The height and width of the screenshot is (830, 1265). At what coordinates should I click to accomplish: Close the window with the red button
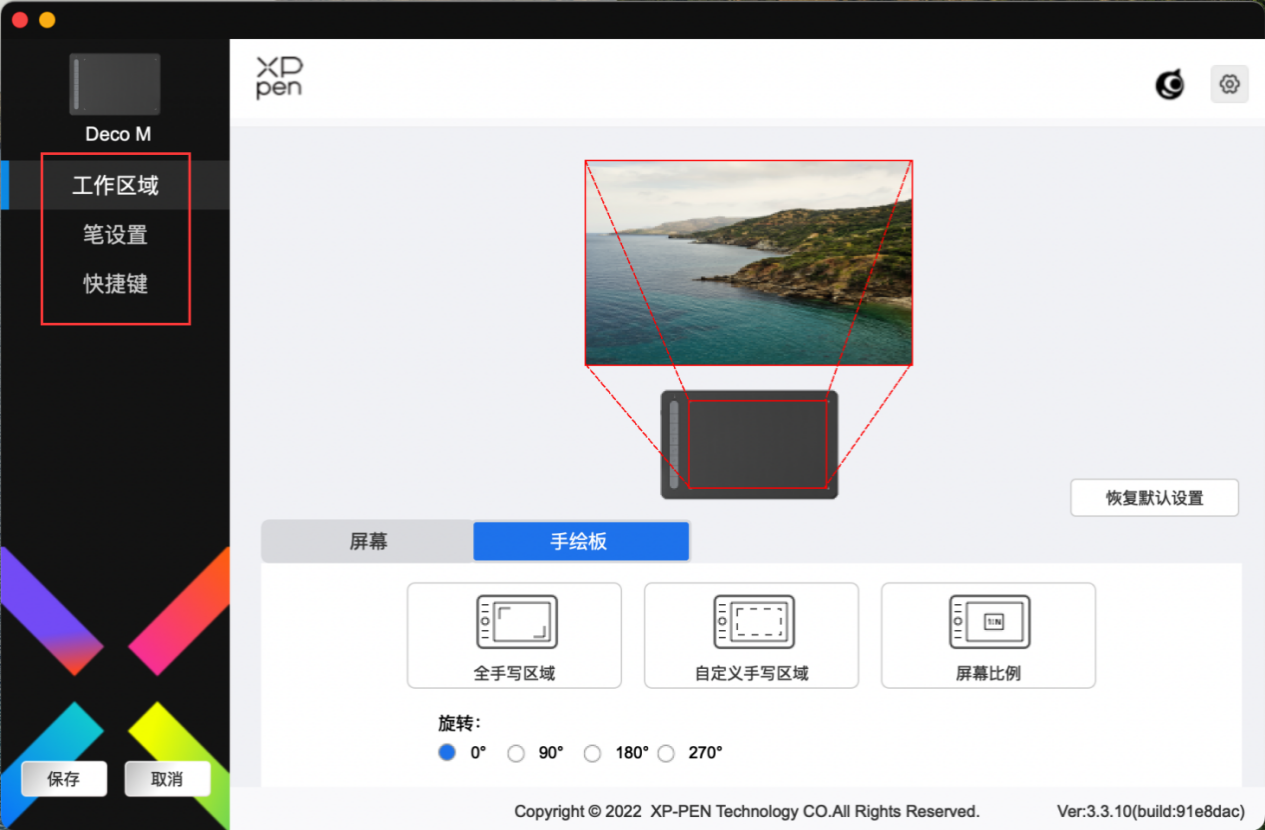[x=20, y=20]
